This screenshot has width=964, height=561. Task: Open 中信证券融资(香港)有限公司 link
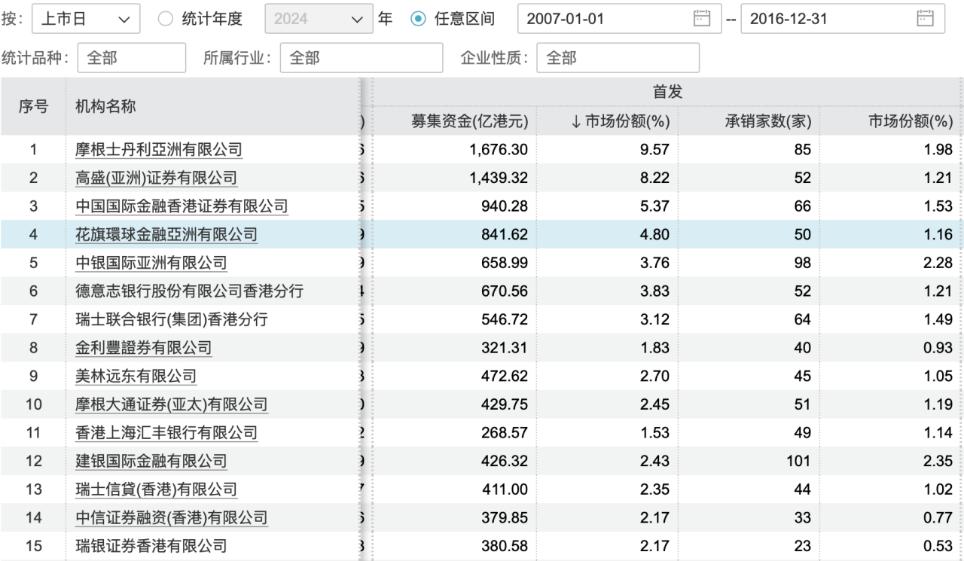(172, 517)
